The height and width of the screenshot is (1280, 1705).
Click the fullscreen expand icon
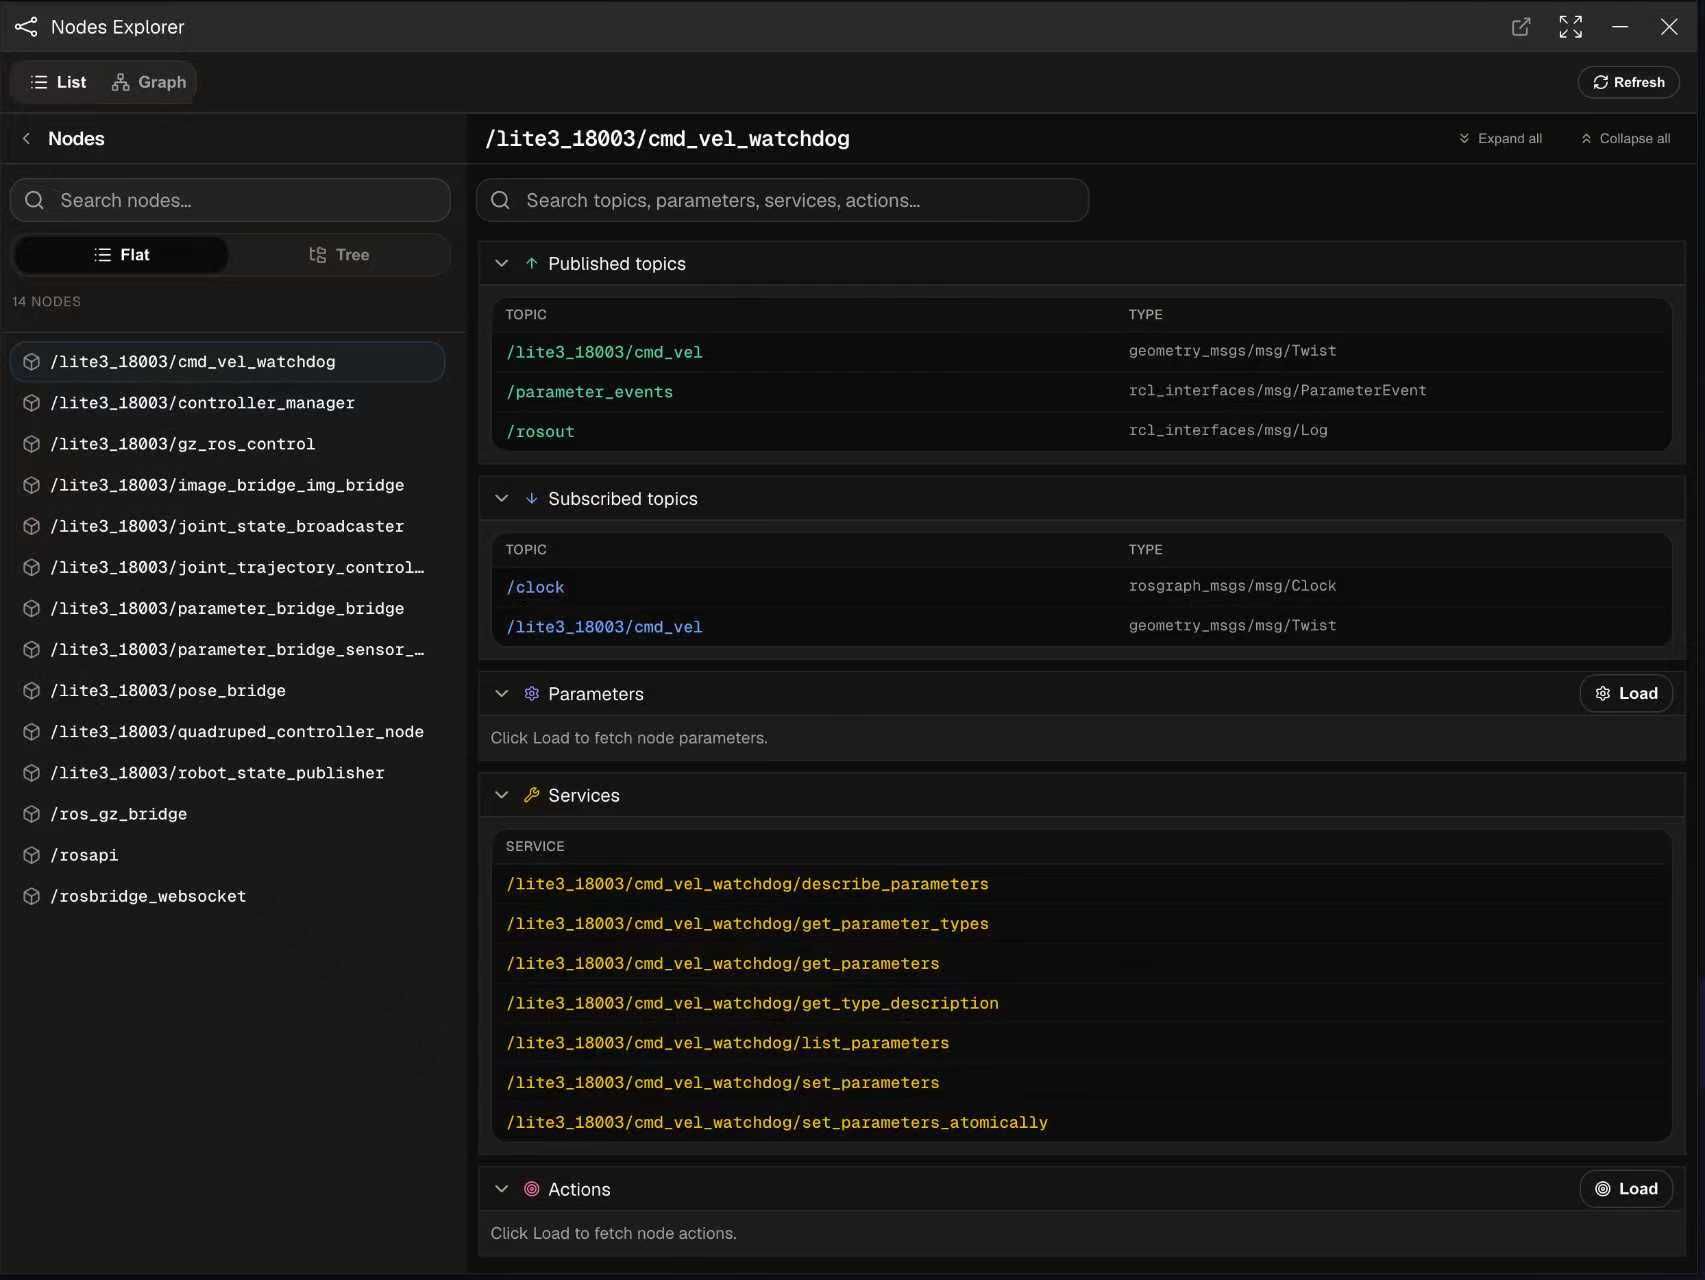click(x=1571, y=27)
